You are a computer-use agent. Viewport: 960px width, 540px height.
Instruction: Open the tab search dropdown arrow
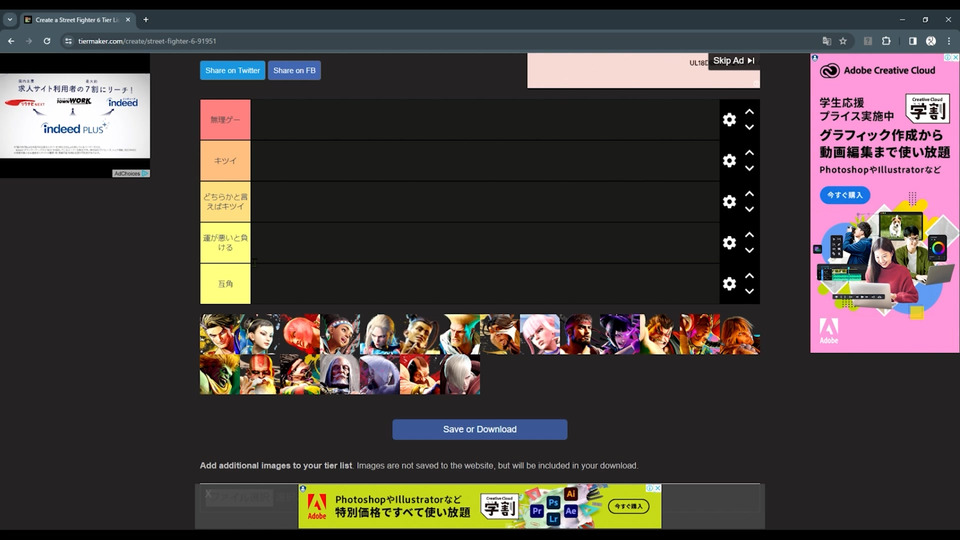(10, 20)
